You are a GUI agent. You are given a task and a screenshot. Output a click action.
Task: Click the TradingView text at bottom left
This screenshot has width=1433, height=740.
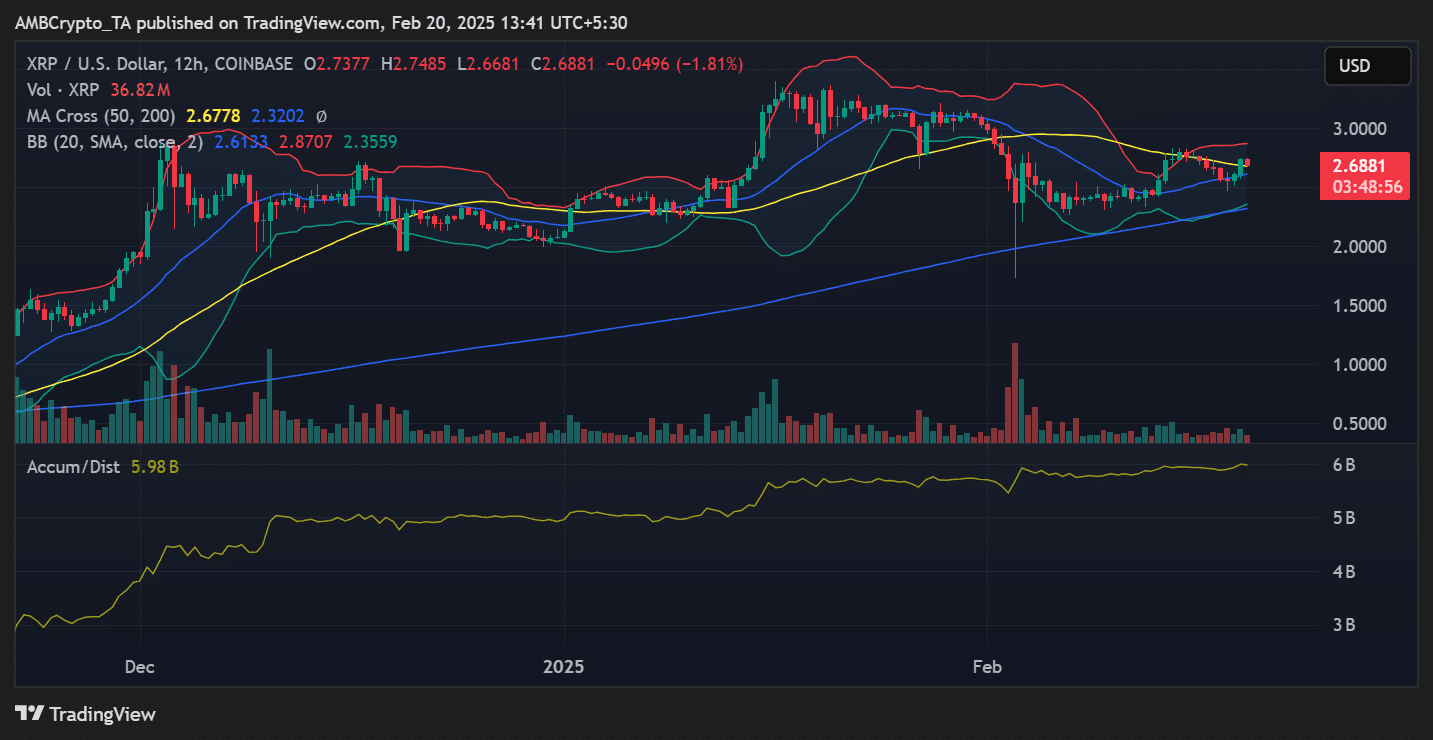coord(102,714)
